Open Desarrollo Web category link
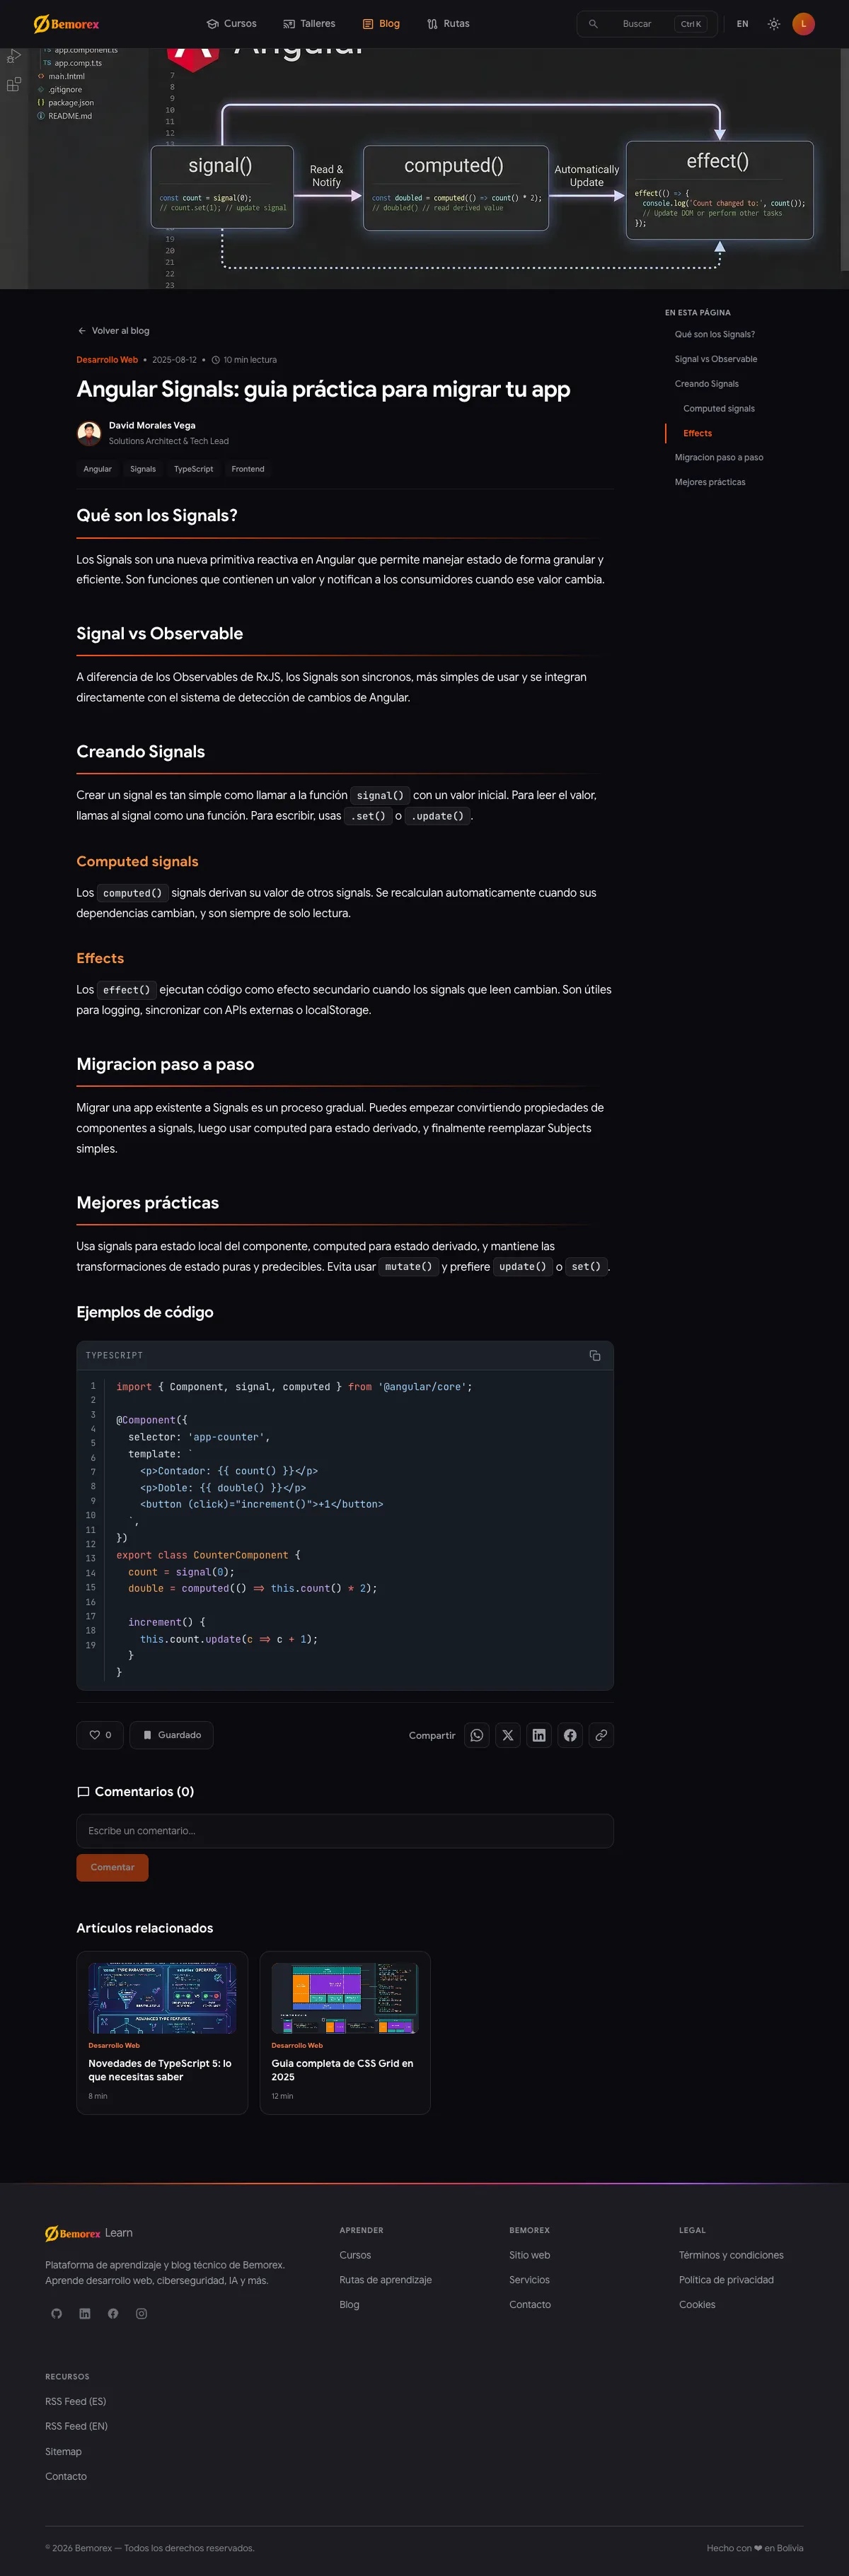Viewport: 849px width, 2576px height. [107, 360]
